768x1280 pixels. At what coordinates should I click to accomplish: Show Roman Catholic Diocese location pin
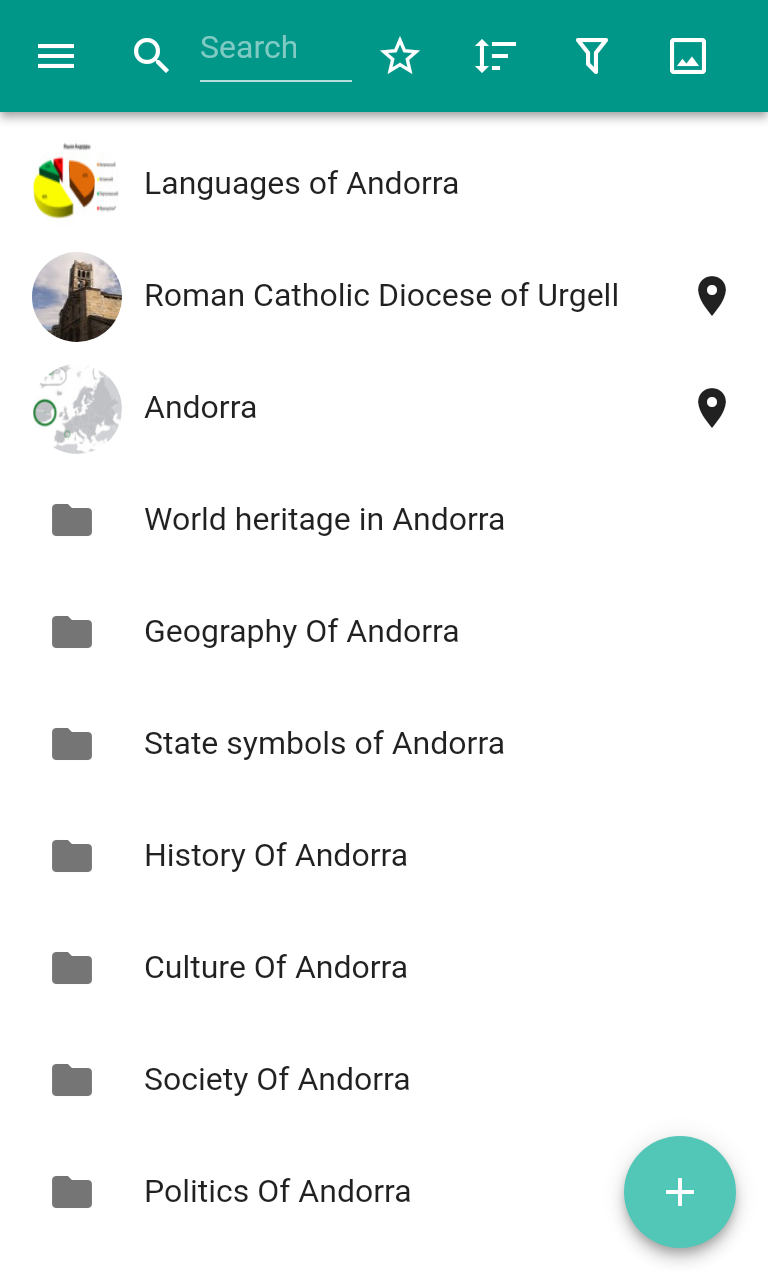tap(711, 296)
